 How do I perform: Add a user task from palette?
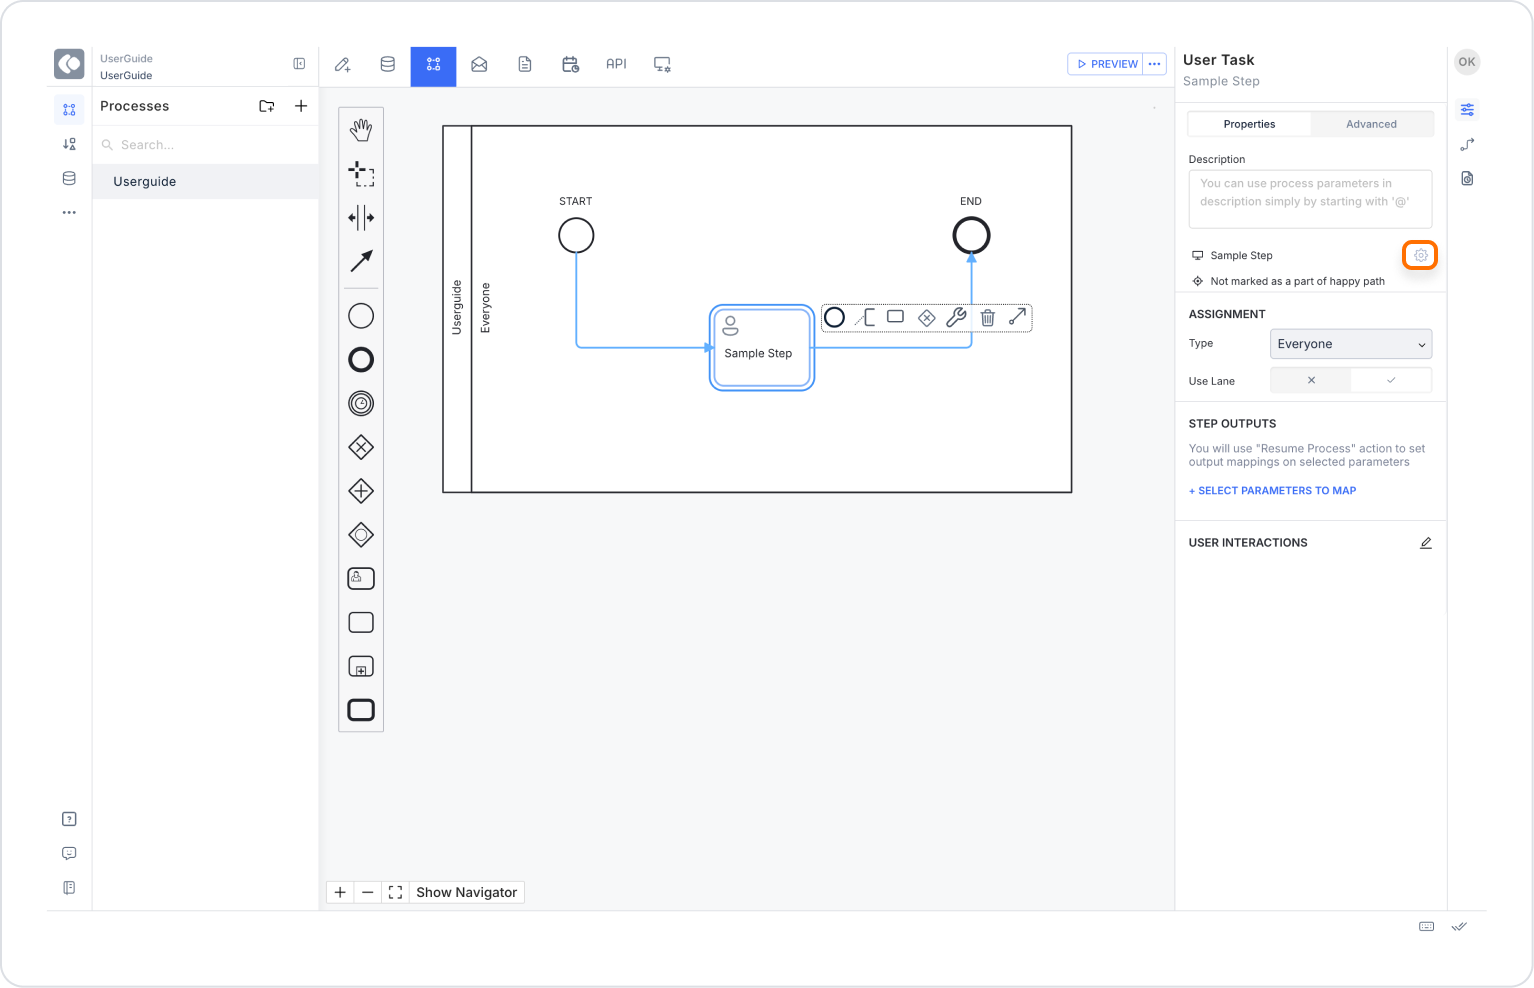pos(361,578)
